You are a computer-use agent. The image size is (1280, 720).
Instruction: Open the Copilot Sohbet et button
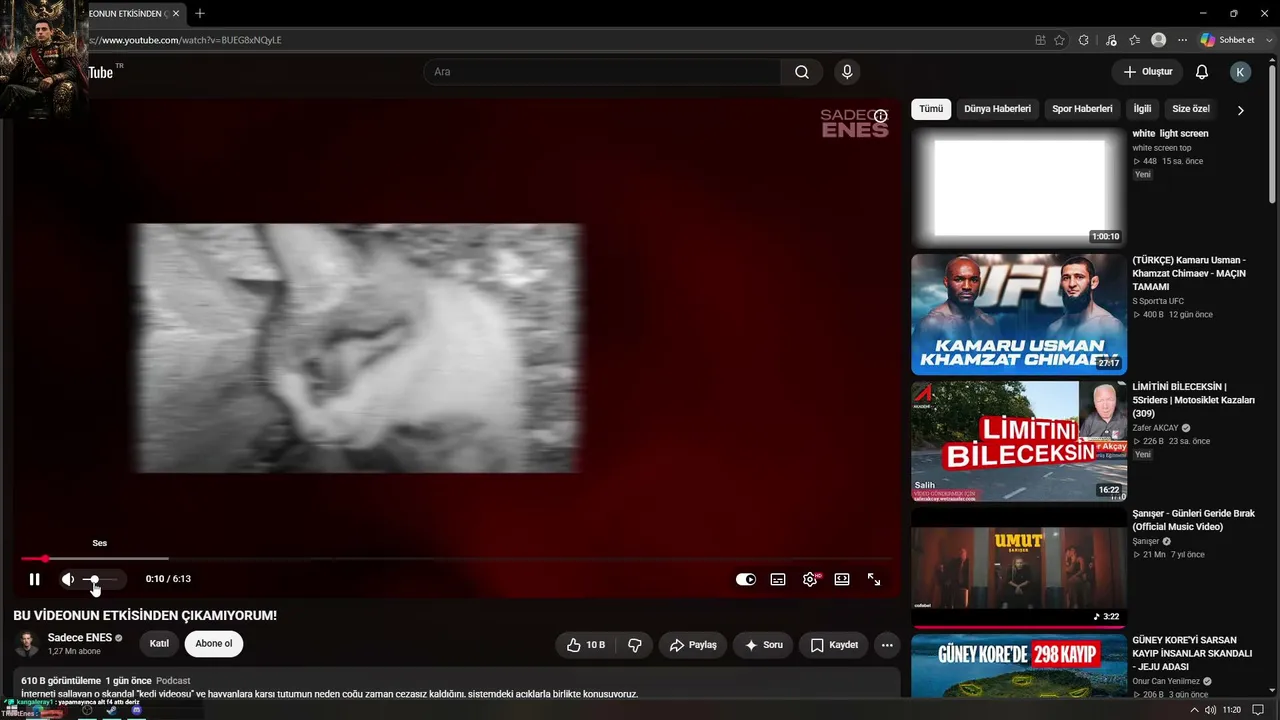point(1227,40)
